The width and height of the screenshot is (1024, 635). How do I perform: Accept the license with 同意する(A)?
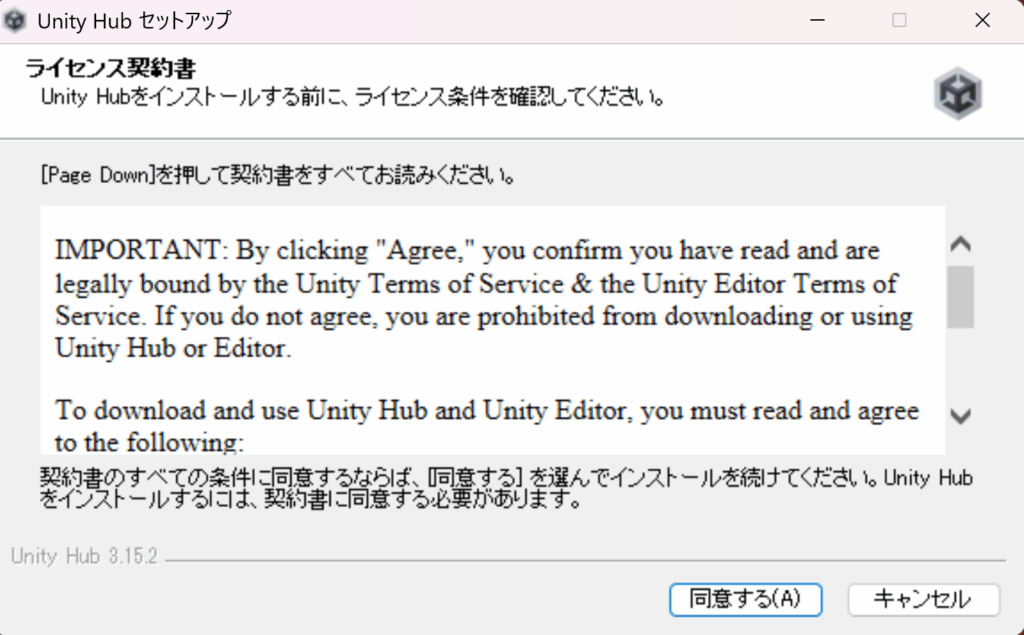pyautogui.click(x=745, y=599)
